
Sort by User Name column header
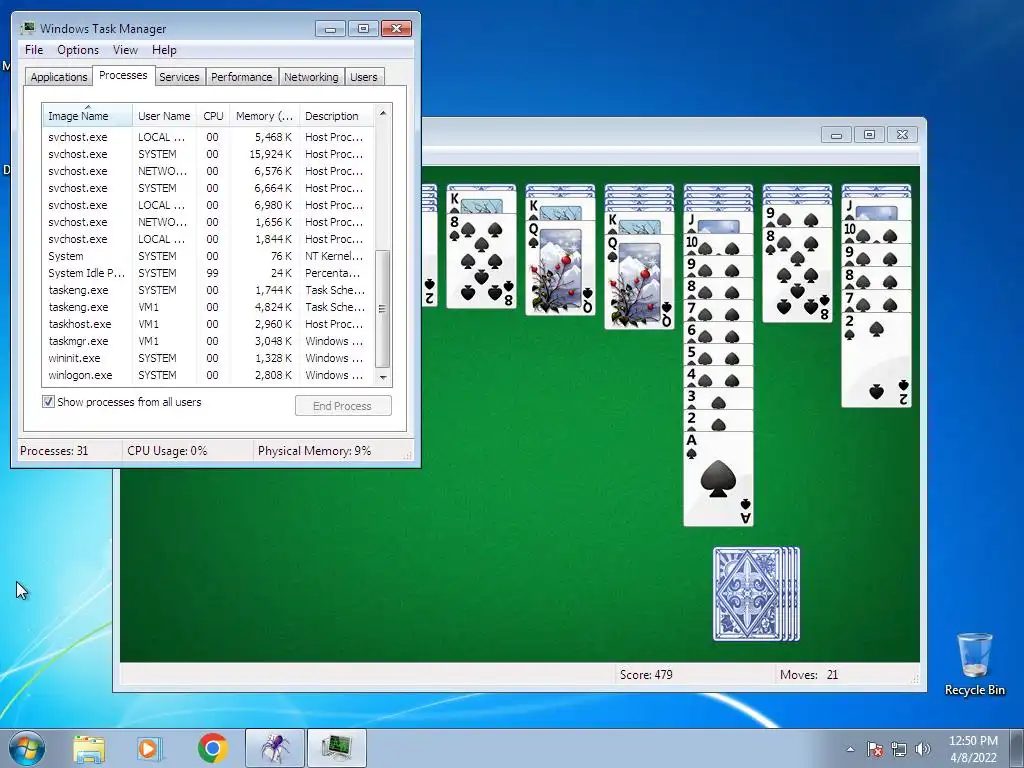(x=164, y=116)
